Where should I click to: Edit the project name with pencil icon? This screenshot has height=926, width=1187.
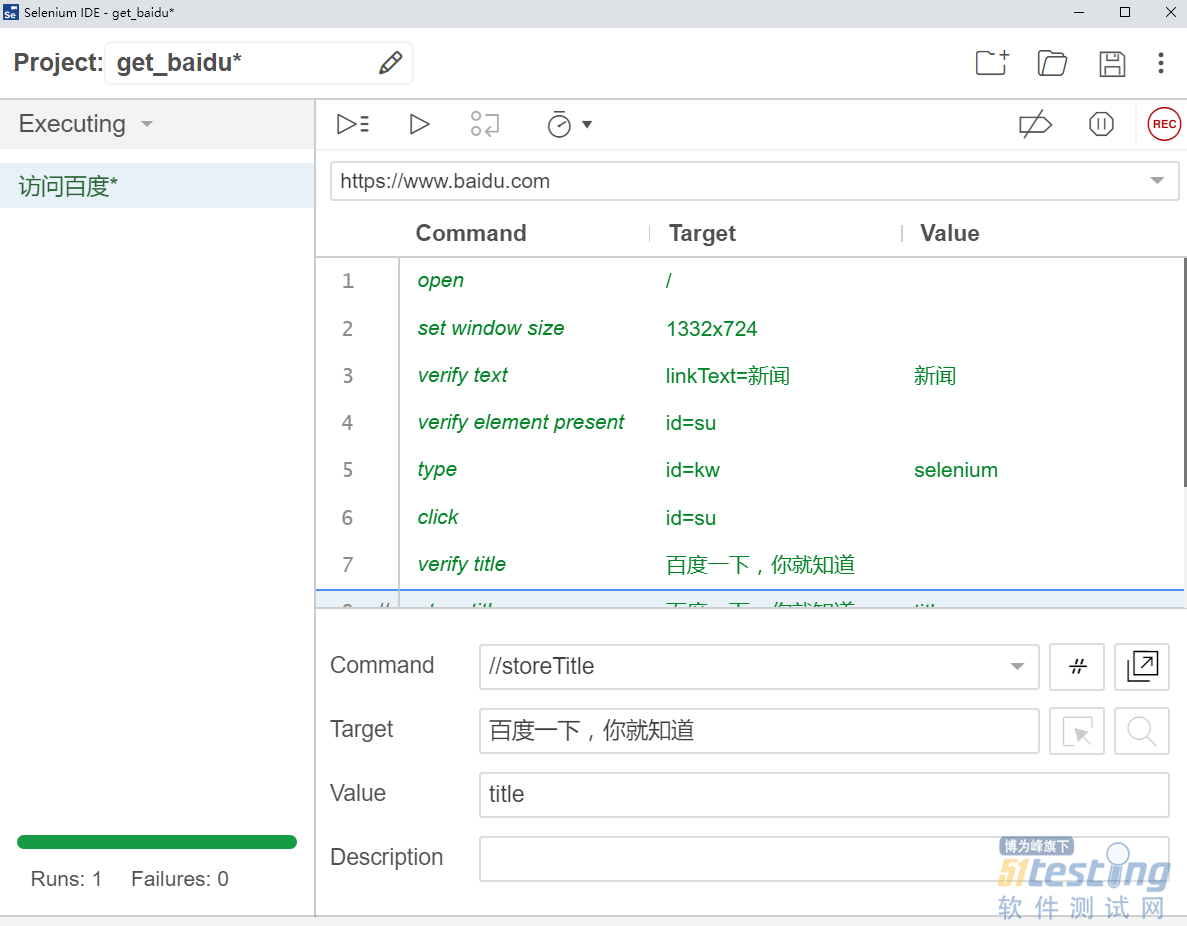[x=390, y=63]
